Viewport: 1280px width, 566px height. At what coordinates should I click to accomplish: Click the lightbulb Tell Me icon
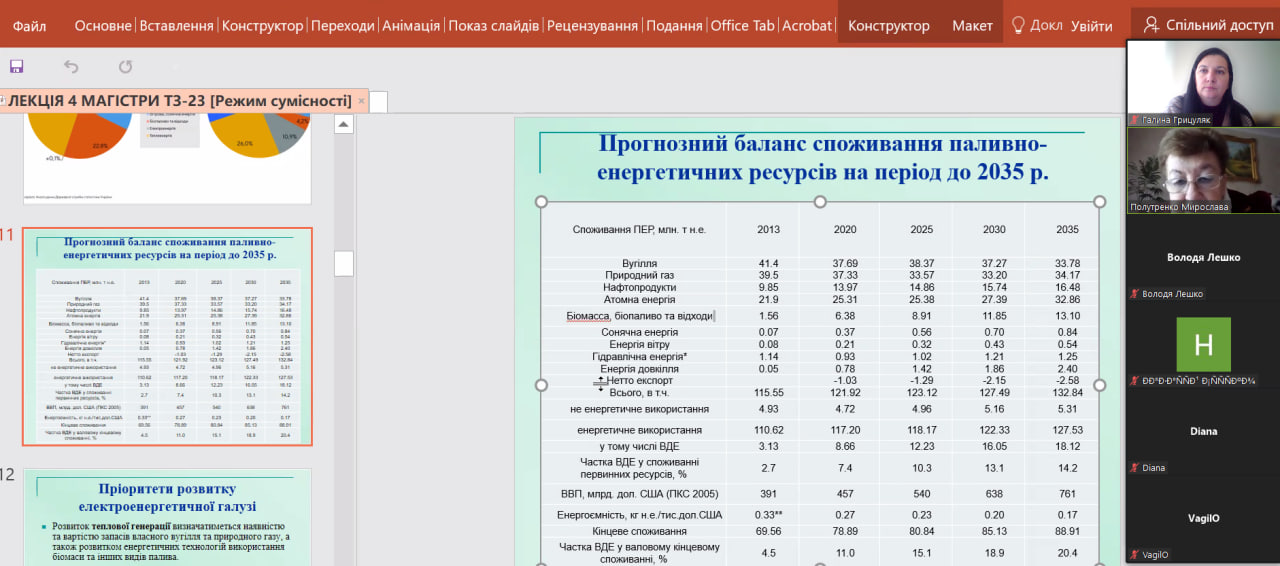tap(1018, 25)
